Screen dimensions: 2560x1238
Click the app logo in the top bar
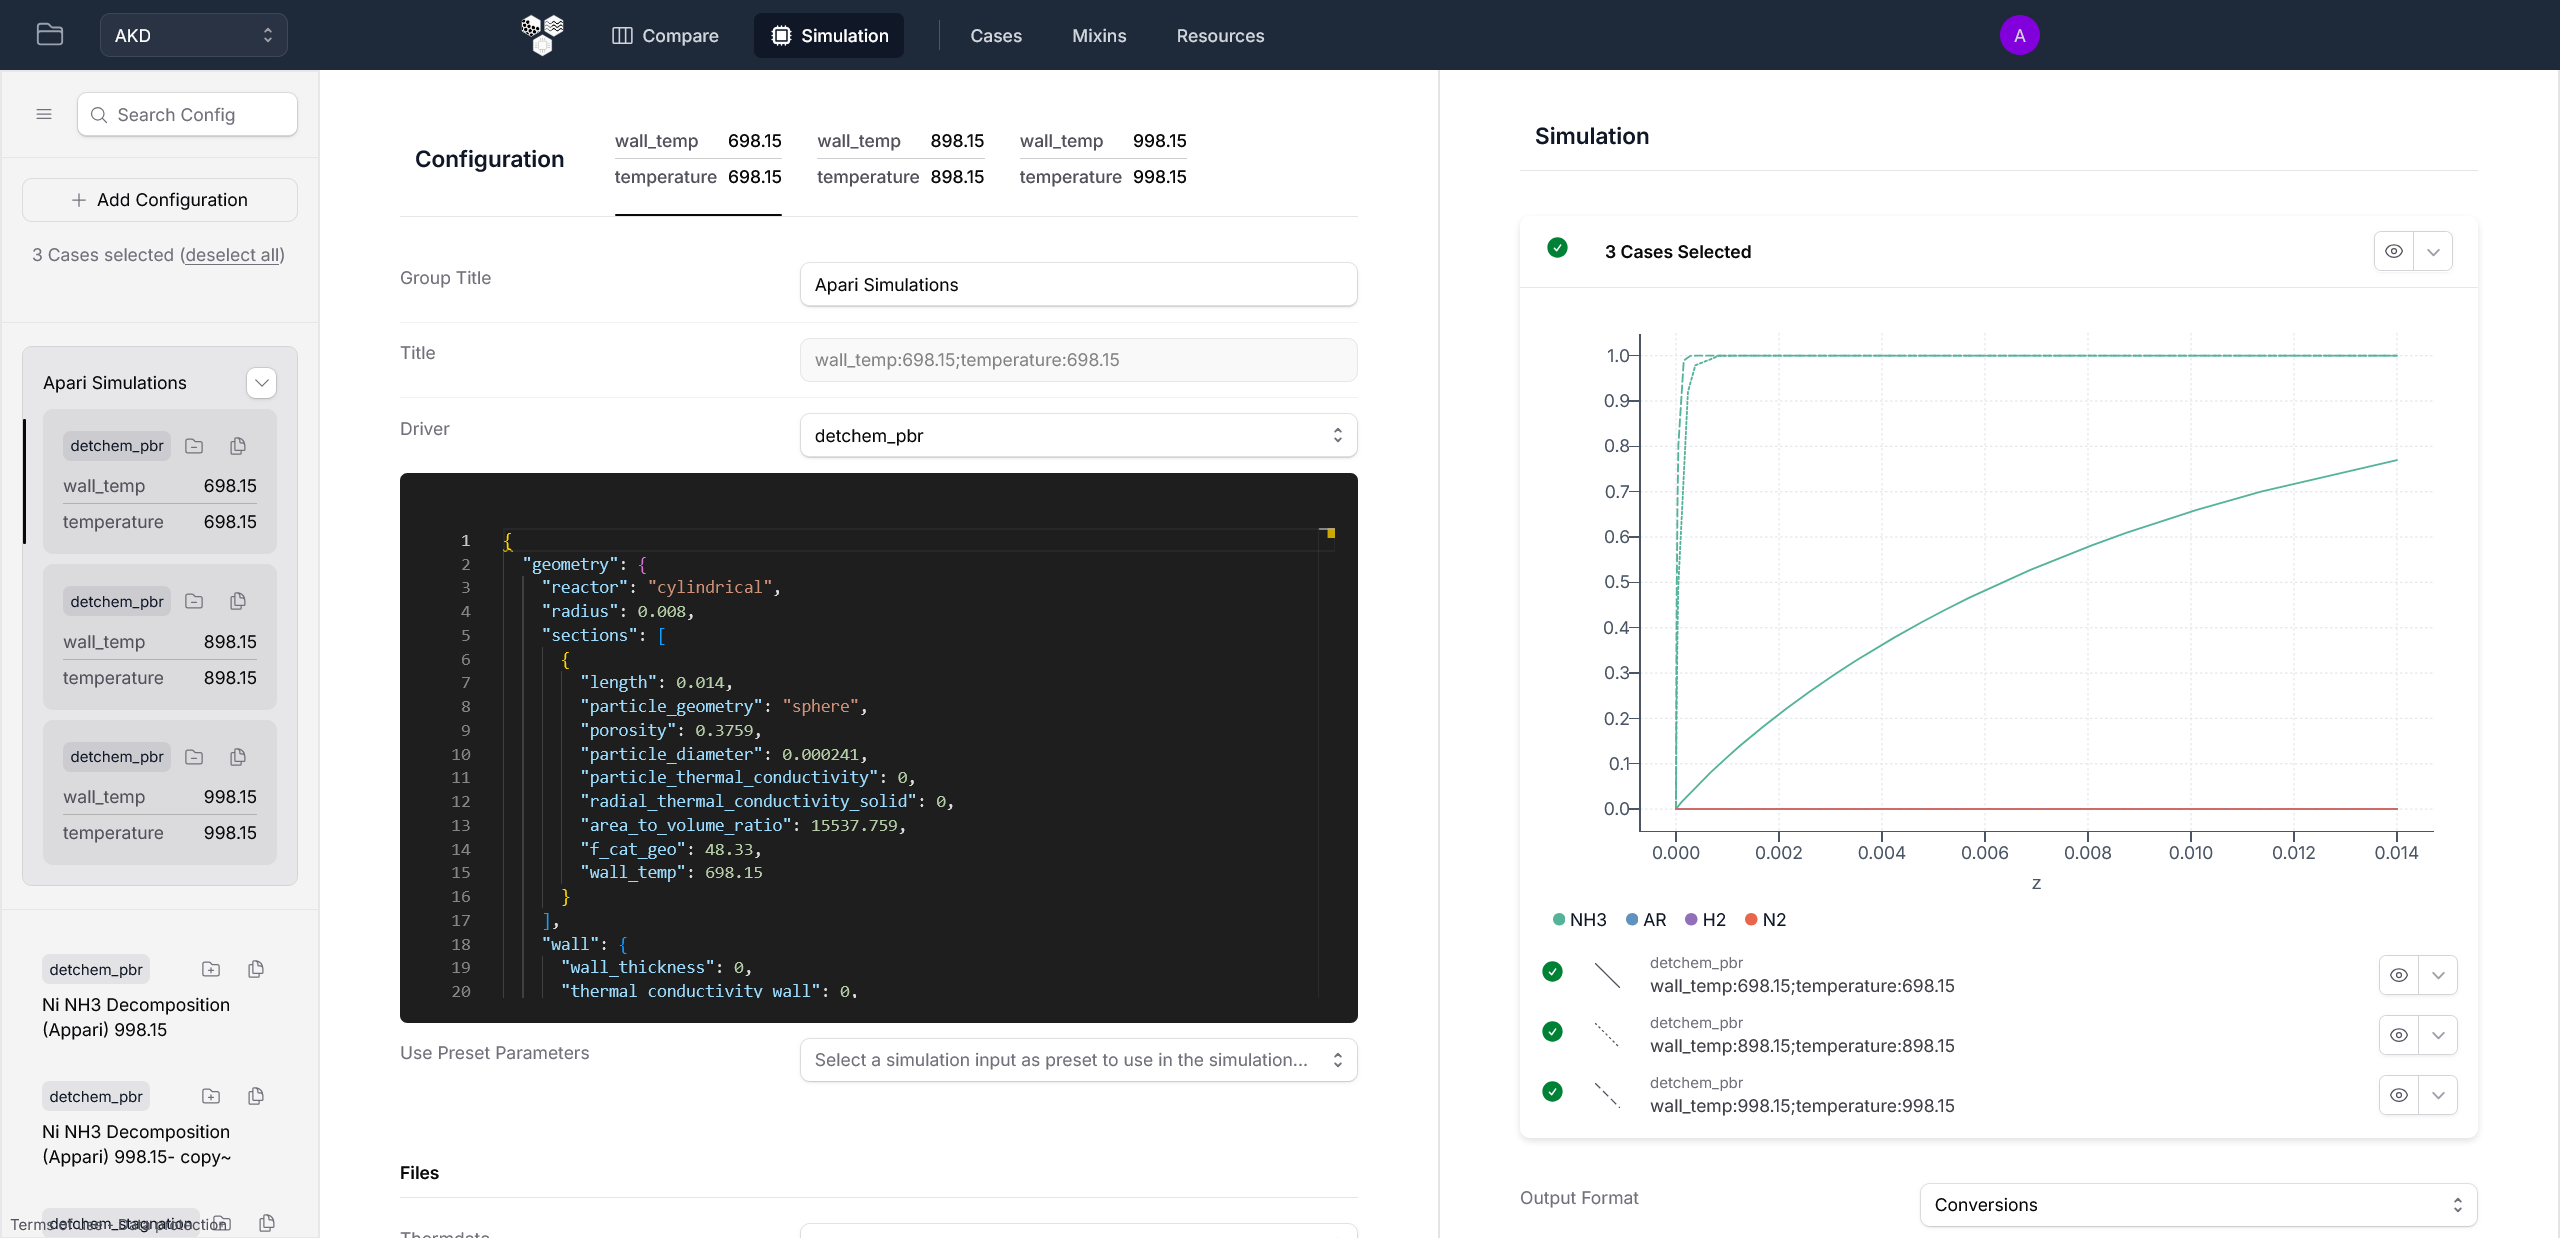tap(542, 35)
